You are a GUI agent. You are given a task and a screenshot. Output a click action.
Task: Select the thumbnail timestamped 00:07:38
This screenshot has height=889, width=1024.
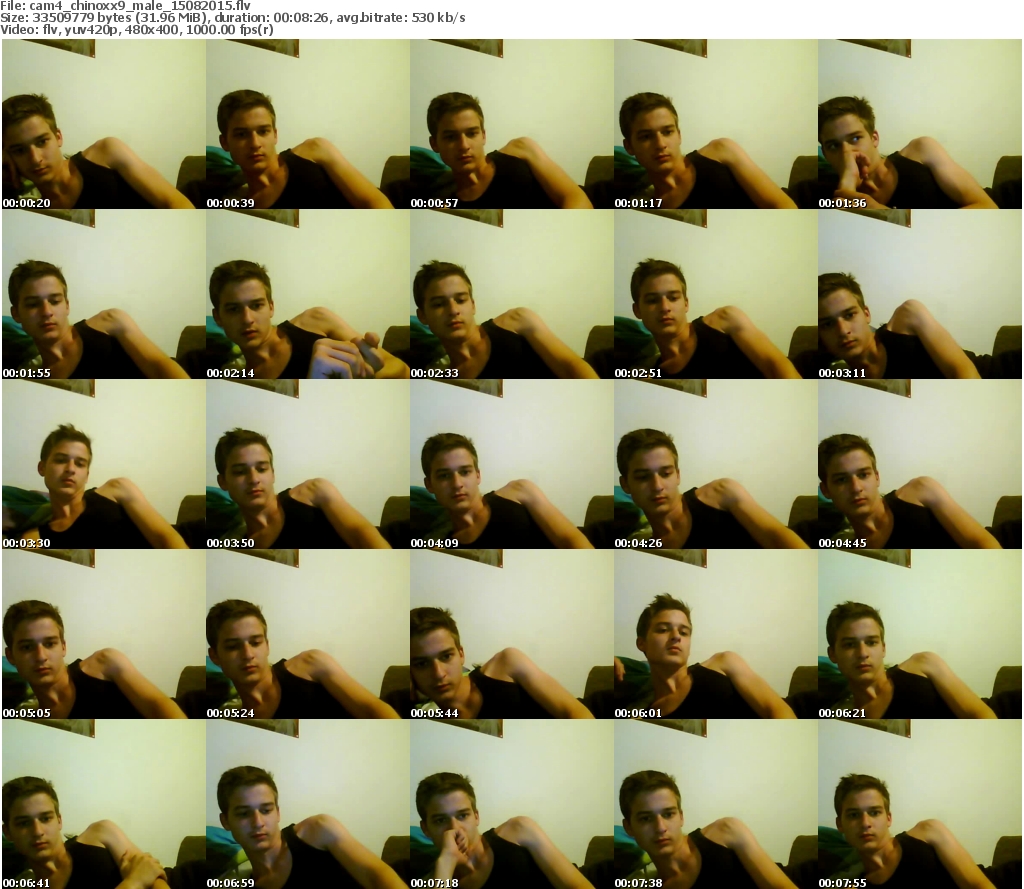coord(716,804)
